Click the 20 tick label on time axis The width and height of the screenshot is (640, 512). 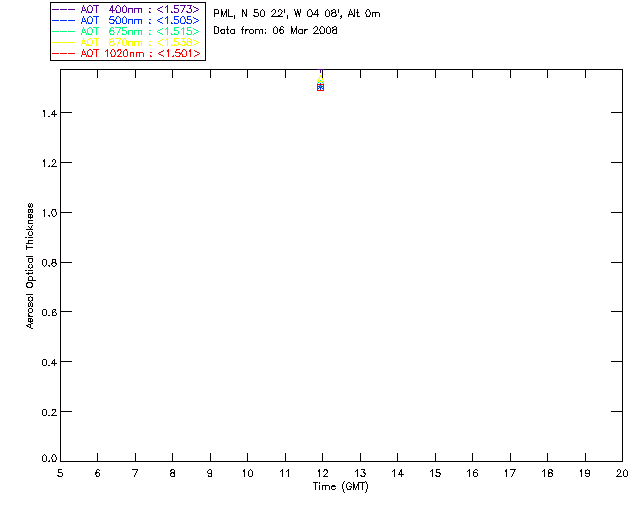pyautogui.click(x=621, y=473)
